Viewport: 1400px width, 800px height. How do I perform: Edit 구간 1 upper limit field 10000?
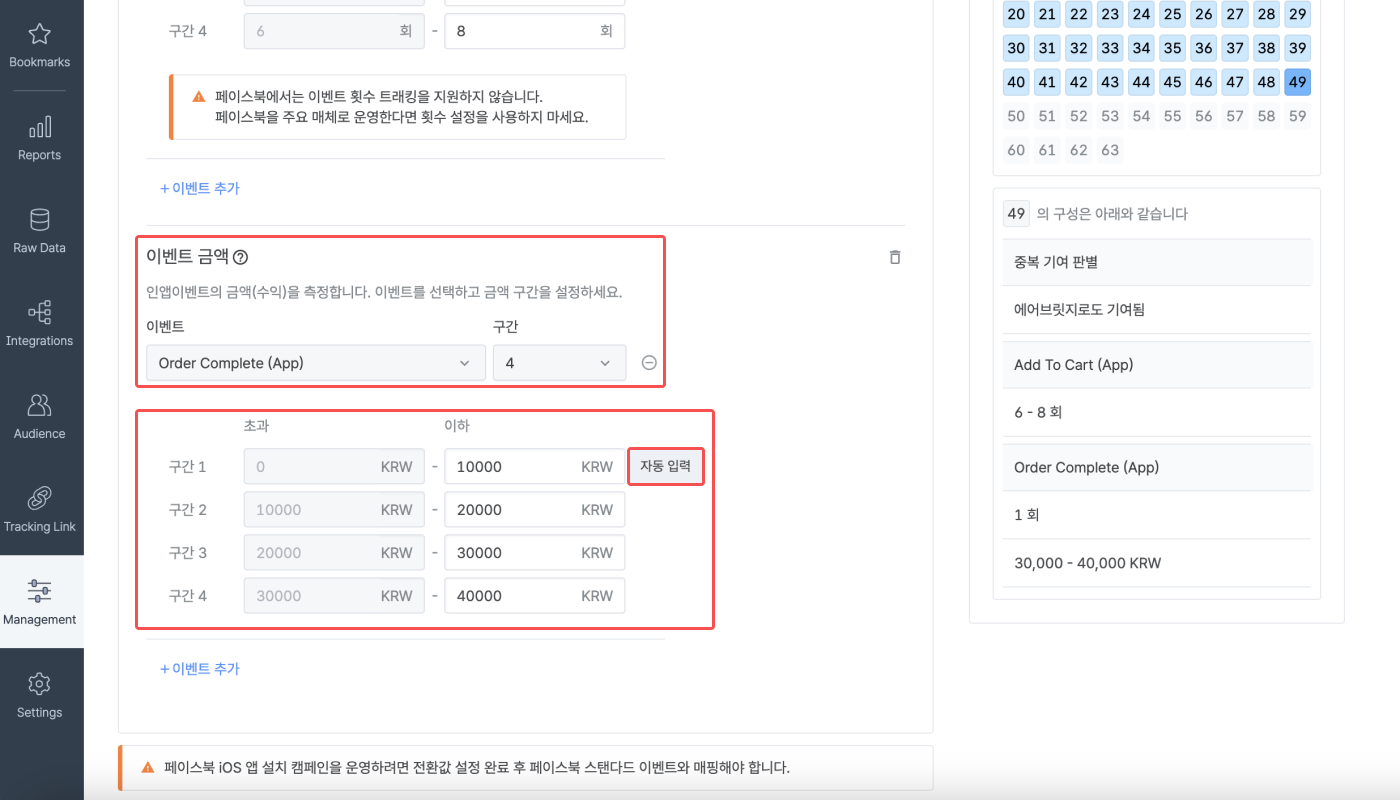coord(535,467)
